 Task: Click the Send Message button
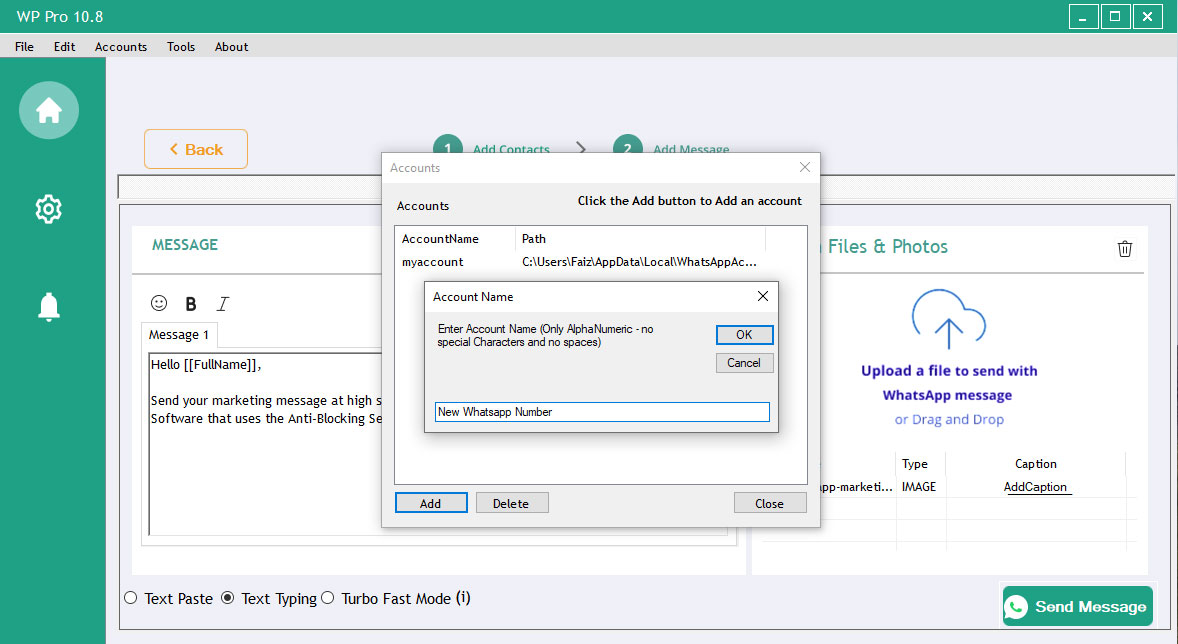(x=1077, y=606)
